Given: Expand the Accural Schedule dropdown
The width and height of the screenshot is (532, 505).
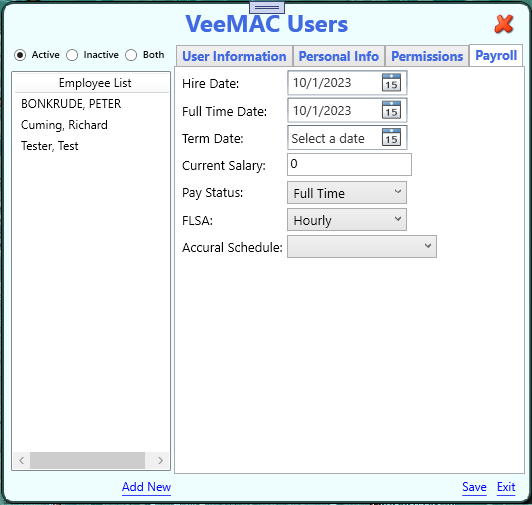Looking at the screenshot, I should 362,247.
